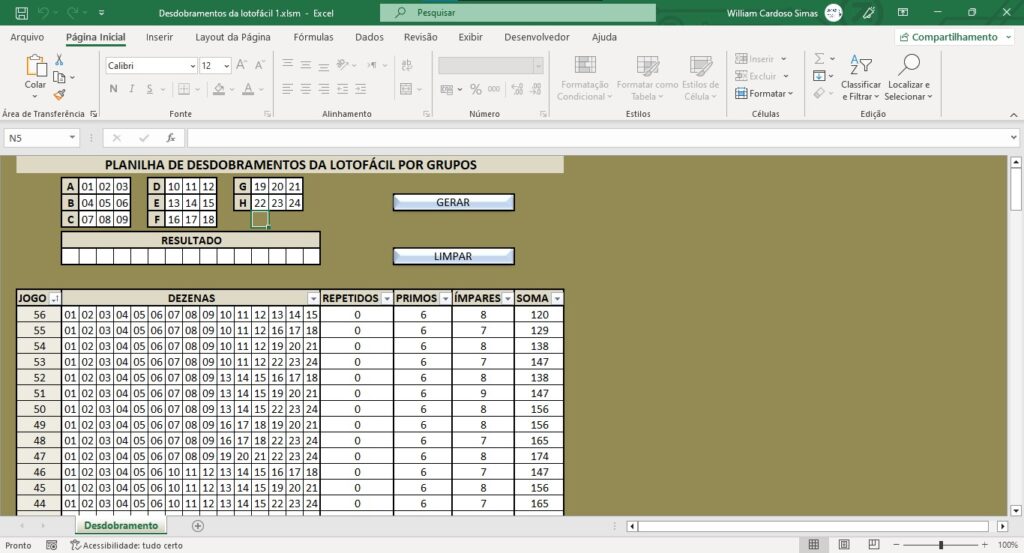
Task: Open the REPETIDOS column filter dropdown
Action: pyautogui.click(x=387, y=298)
